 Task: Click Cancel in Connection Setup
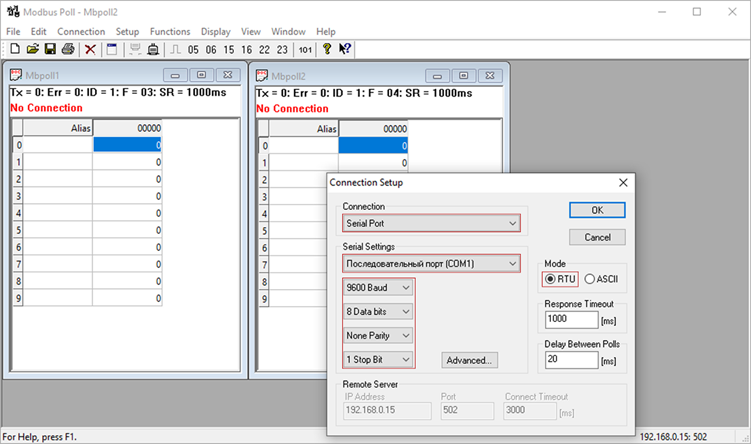597,237
